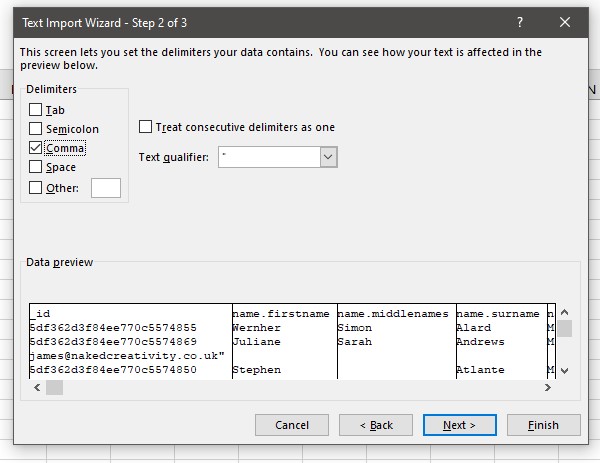Click the Cancel button
The height and width of the screenshot is (463, 600).
(292, 425)
